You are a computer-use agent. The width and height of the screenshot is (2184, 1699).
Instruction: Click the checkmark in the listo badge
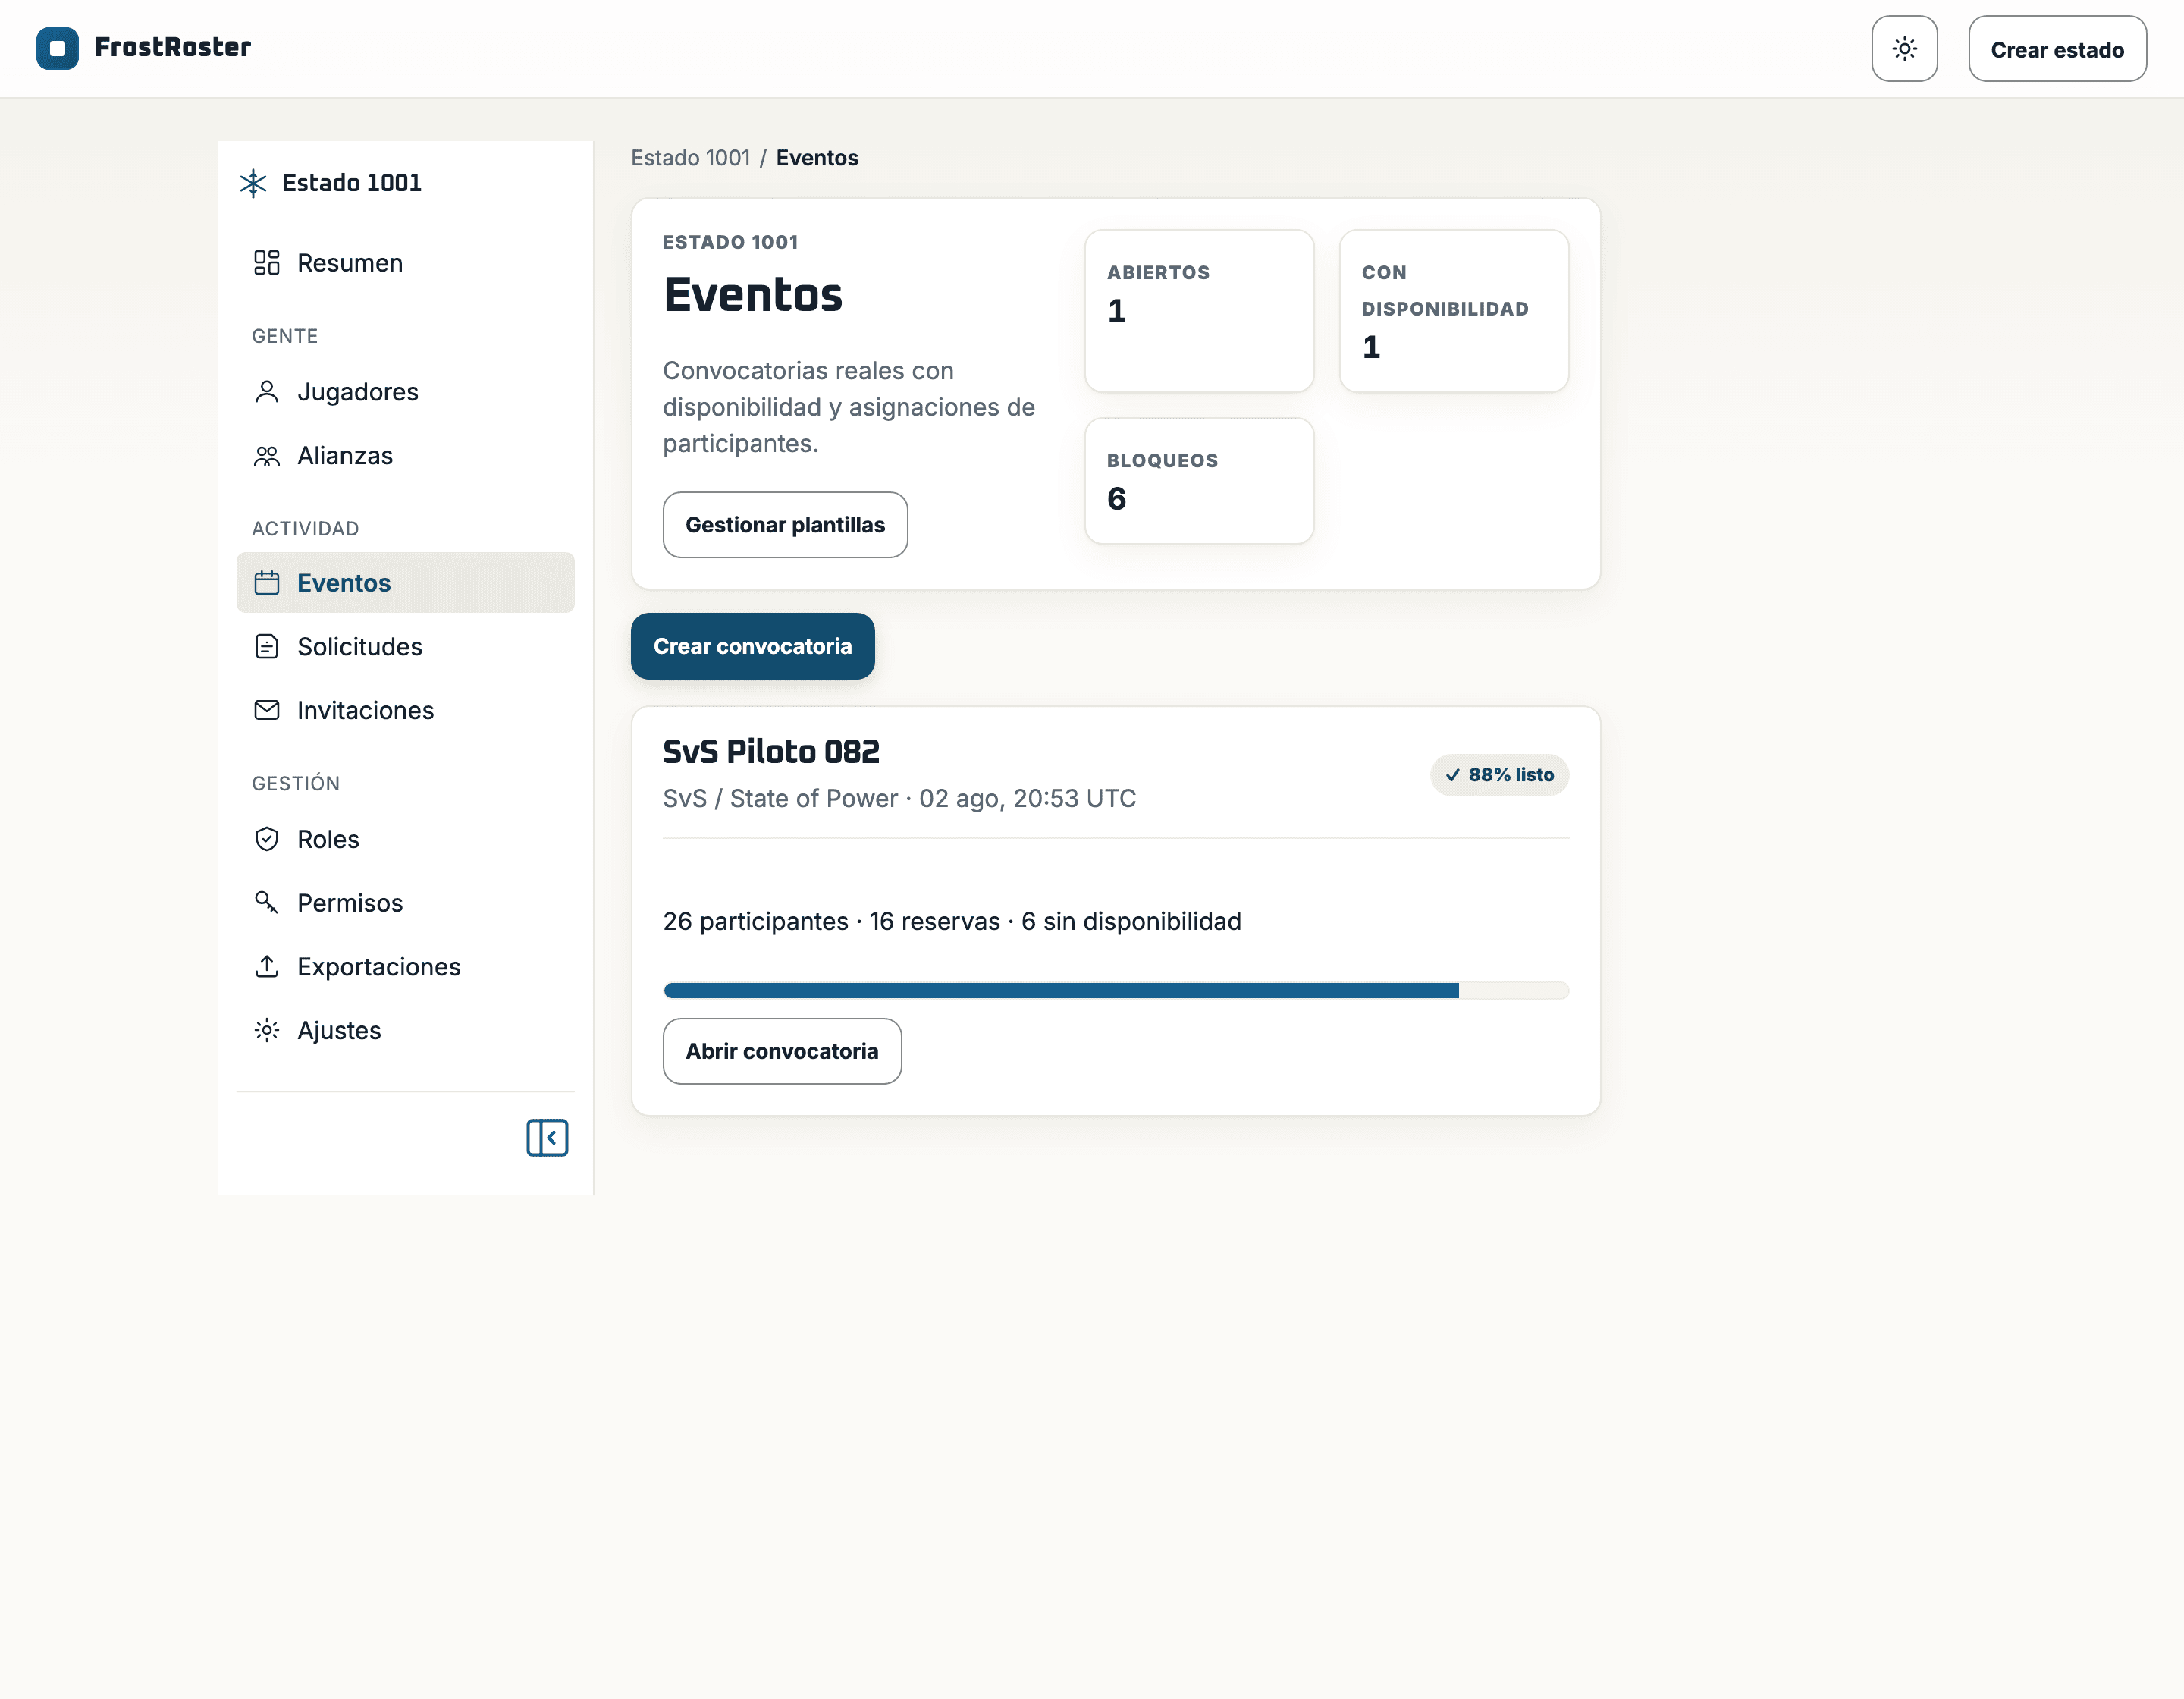click(x=1452, y=775)
